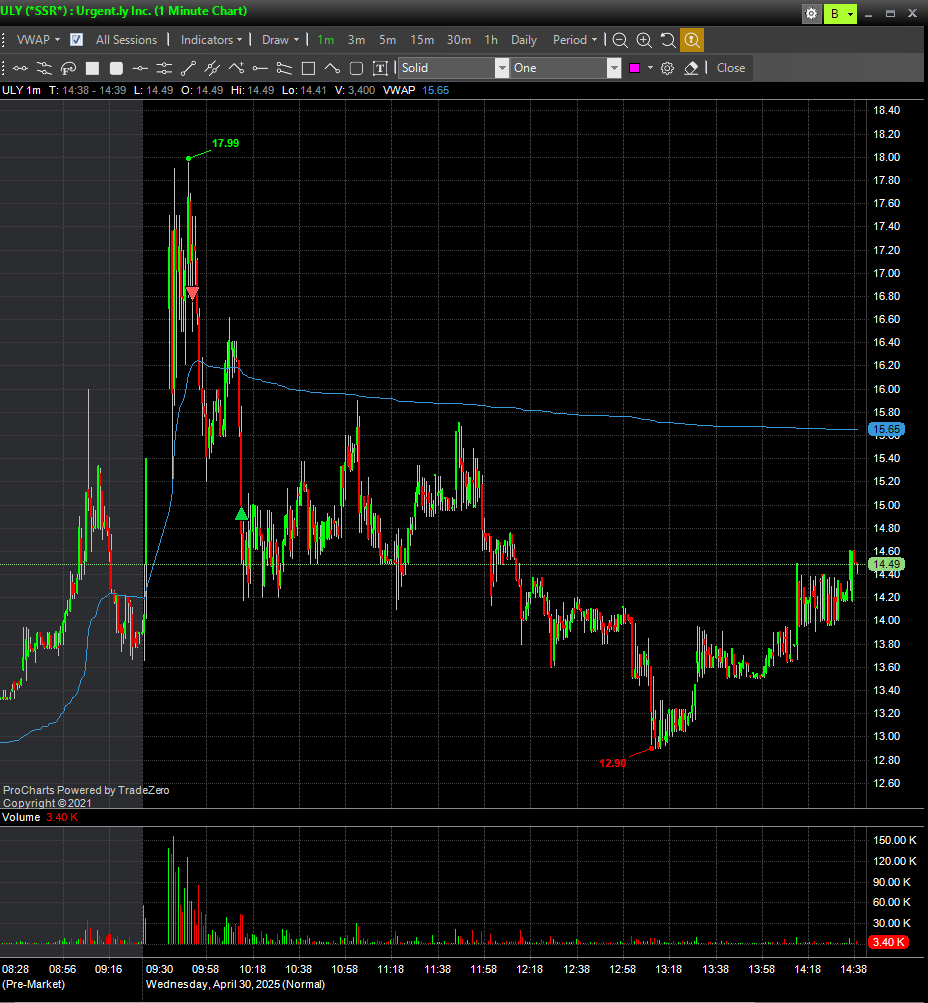Zoom out of the chart
Viewport: 928px width, 1003px height.
click(x=620, y=40)
